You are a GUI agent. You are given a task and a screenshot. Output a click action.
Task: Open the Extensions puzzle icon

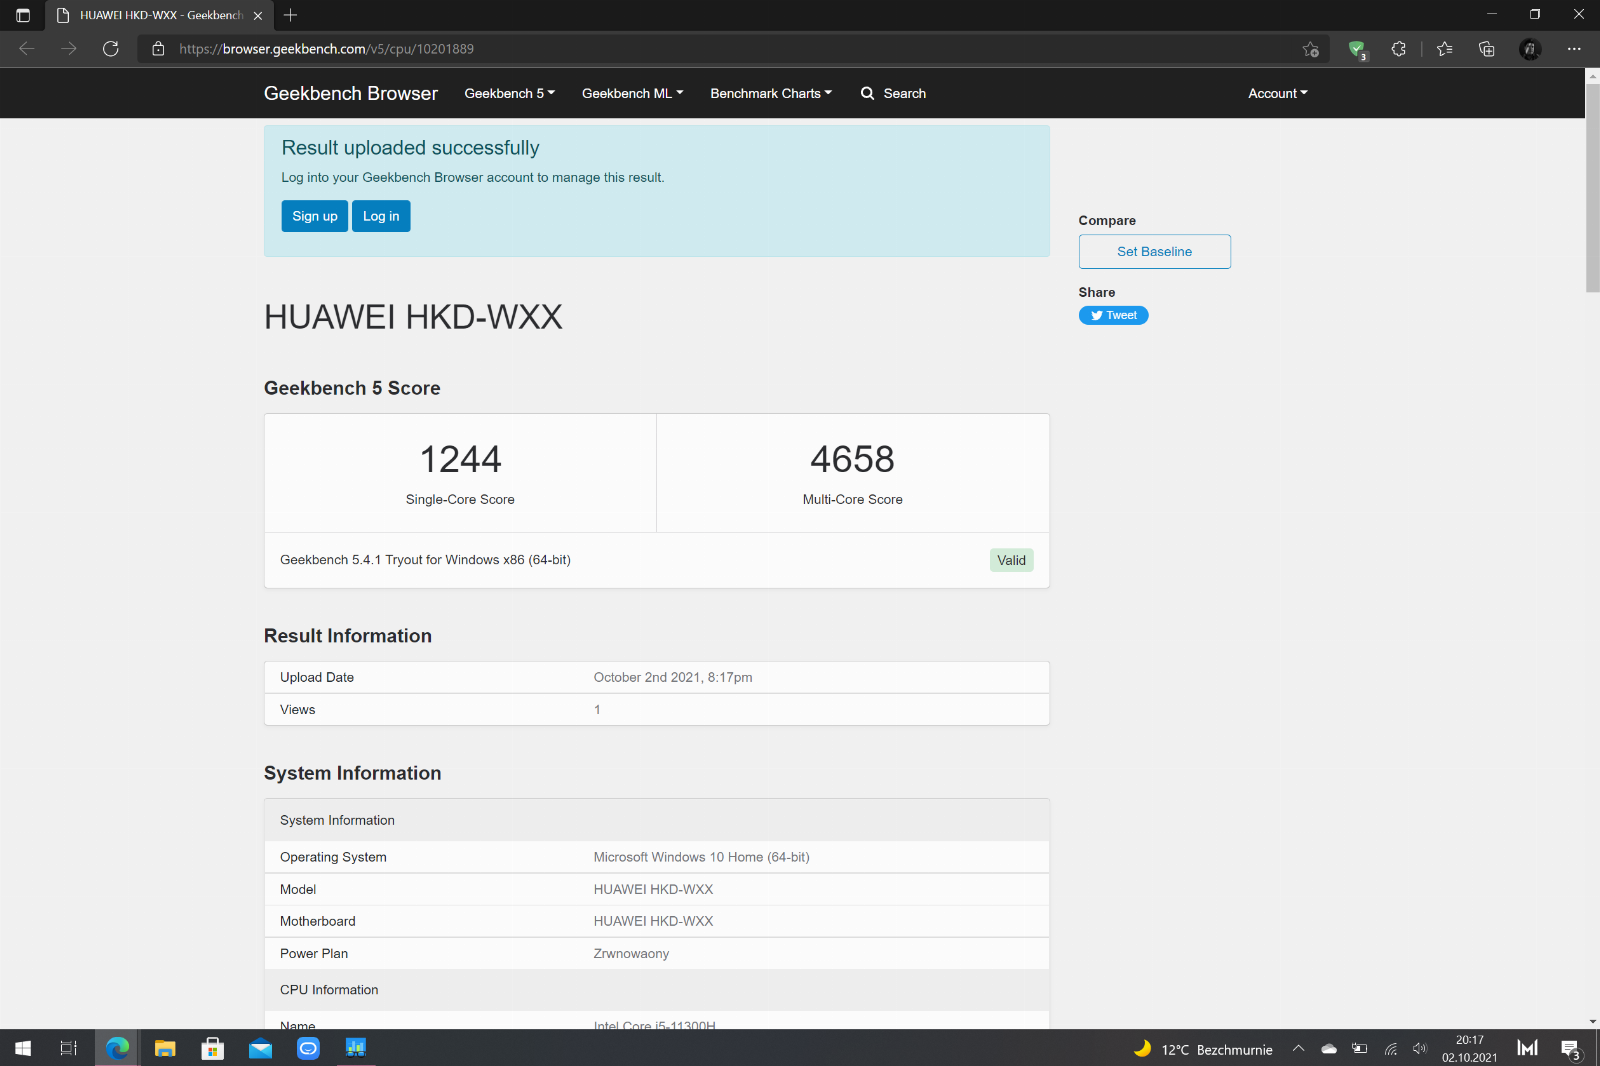click(x=1399, y=49)
